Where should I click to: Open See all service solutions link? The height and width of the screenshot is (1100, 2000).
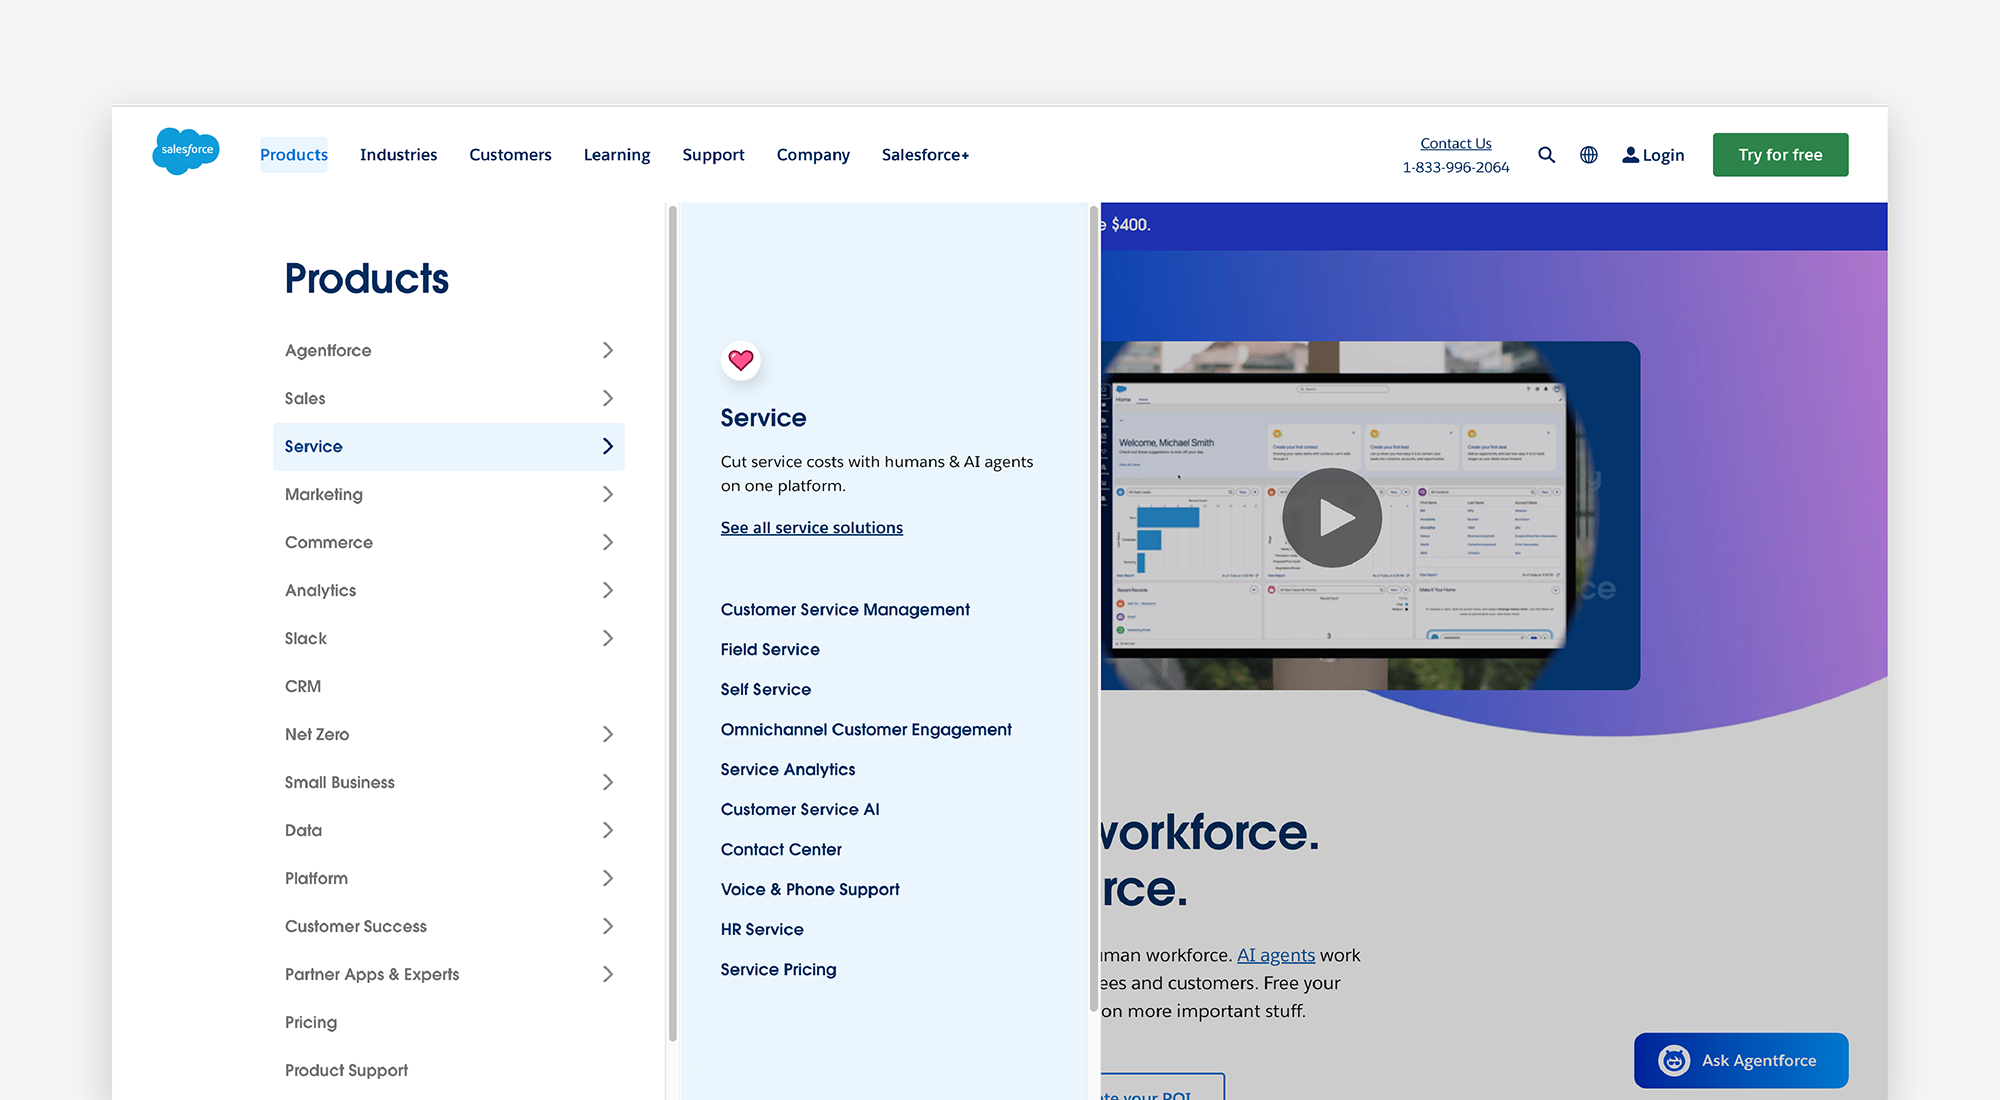811,527
